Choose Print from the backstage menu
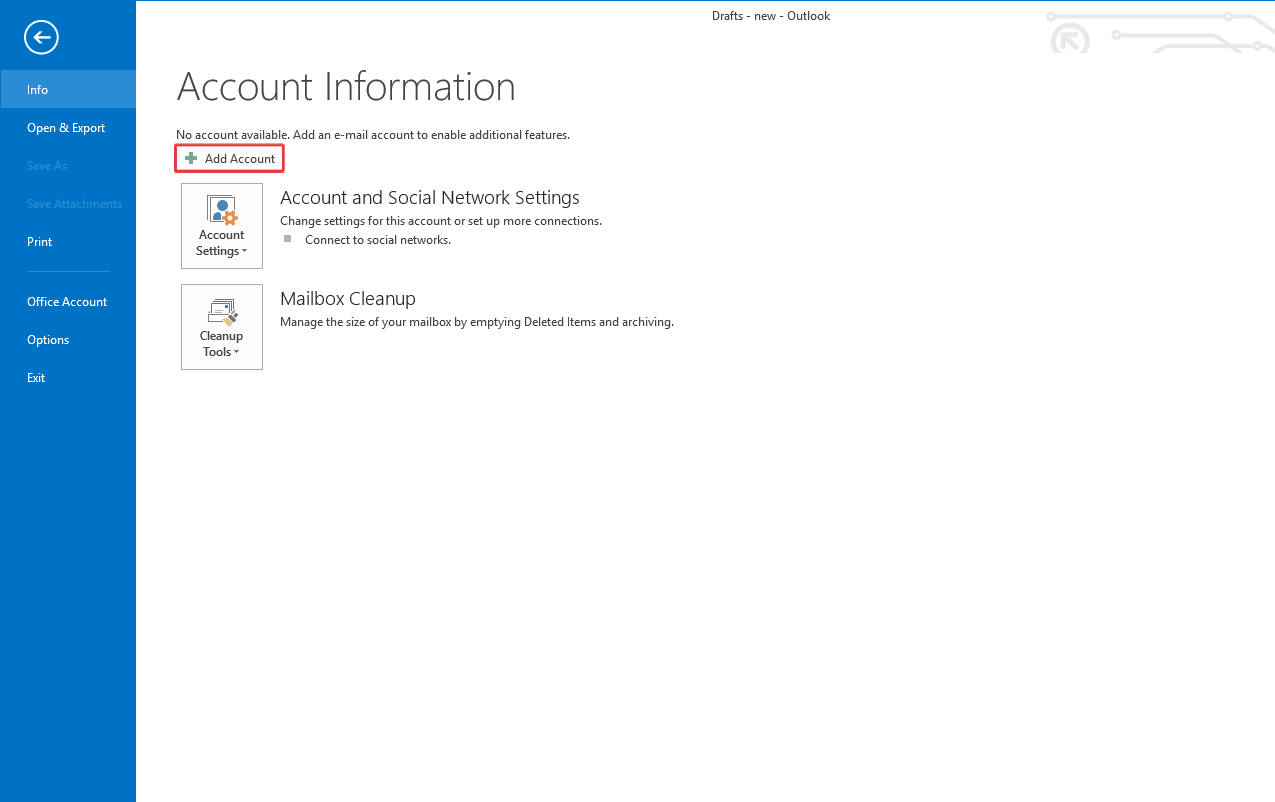 point(68,242)
